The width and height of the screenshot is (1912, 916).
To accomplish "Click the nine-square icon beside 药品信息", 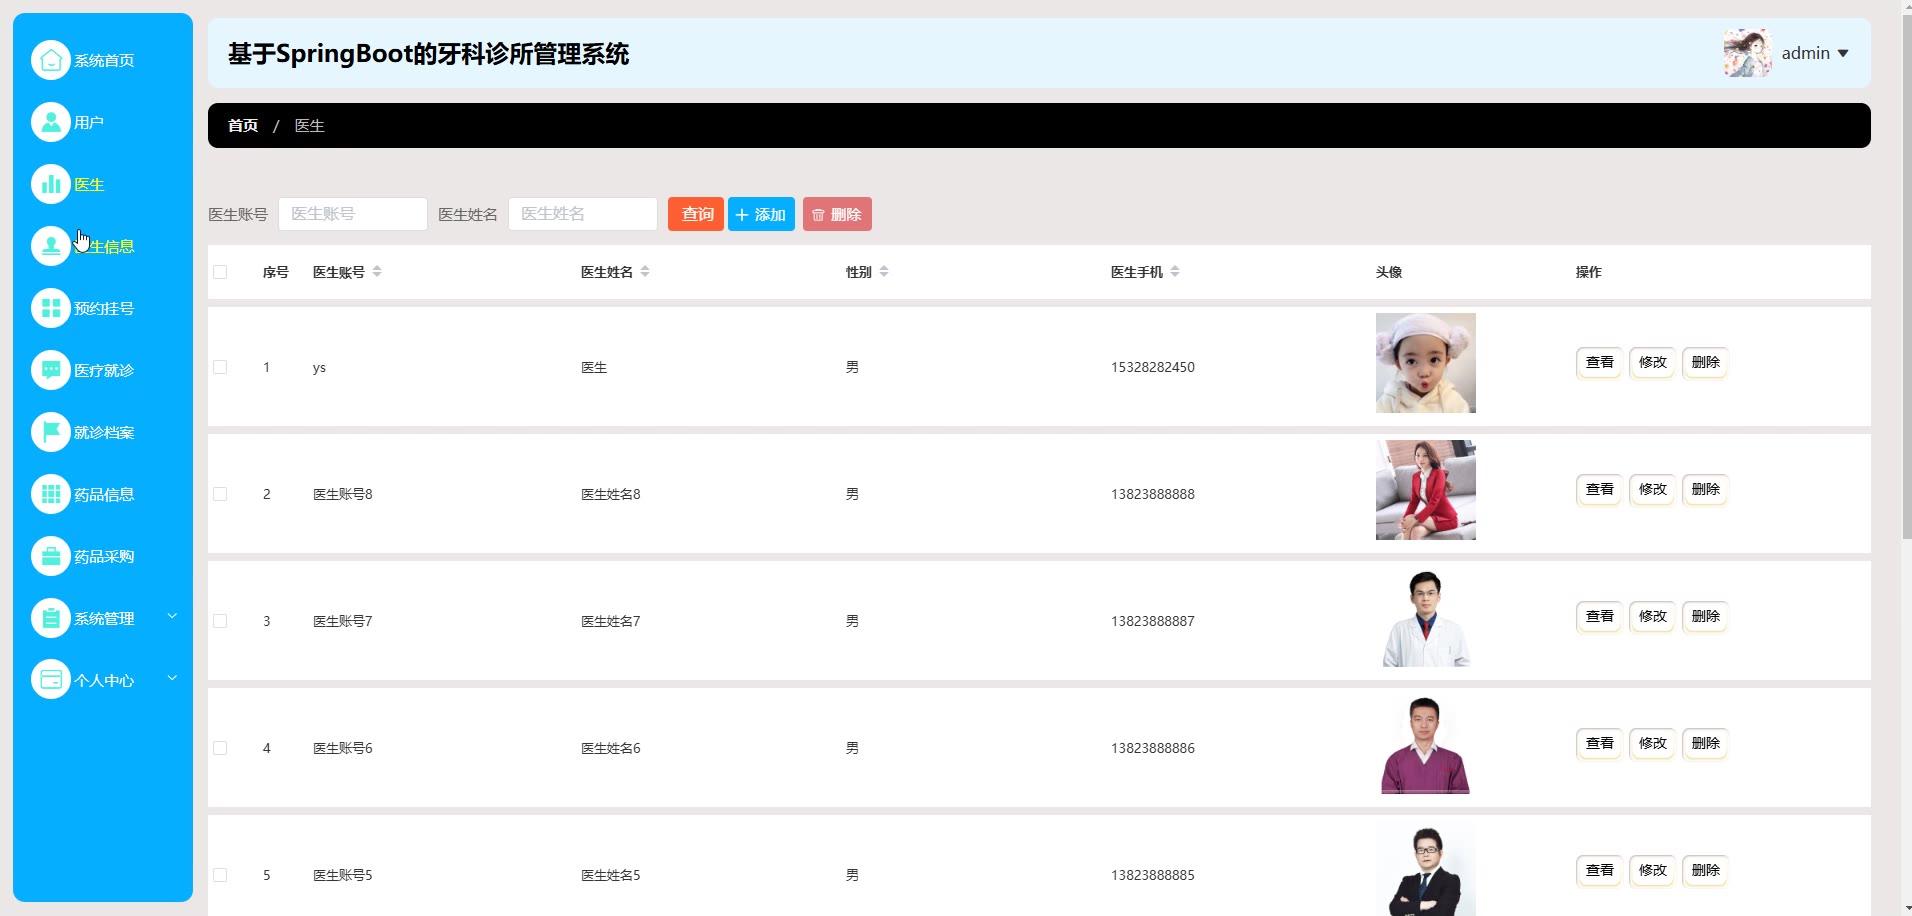I will (x=50, y=494).
